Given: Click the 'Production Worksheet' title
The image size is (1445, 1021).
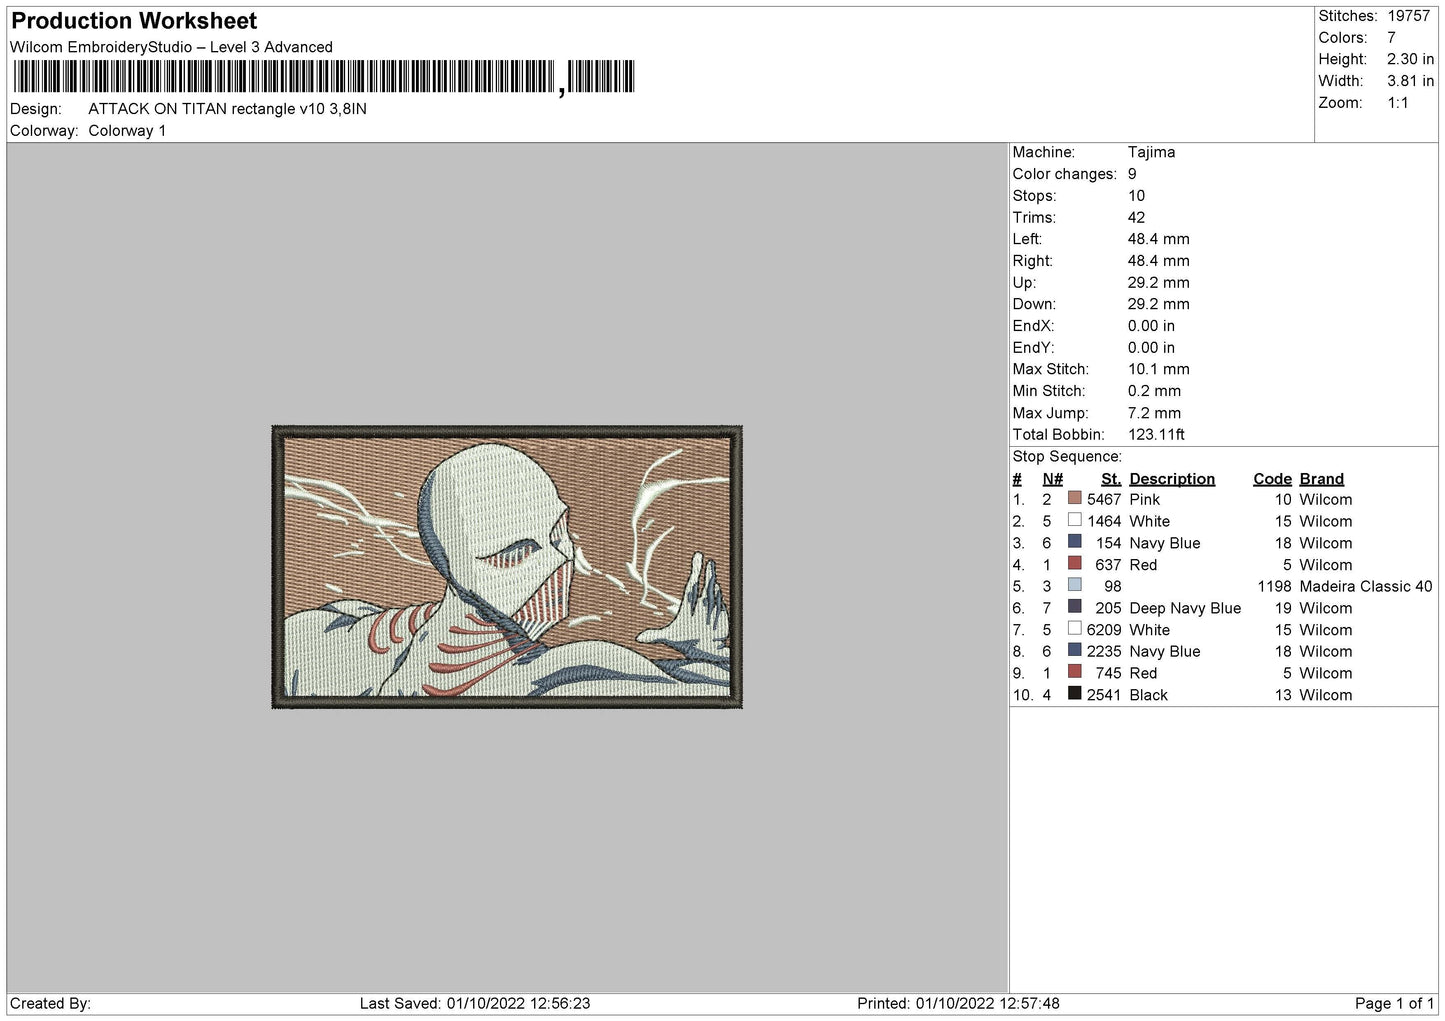Looking at the screenshot, I should (x=134, y=21).
